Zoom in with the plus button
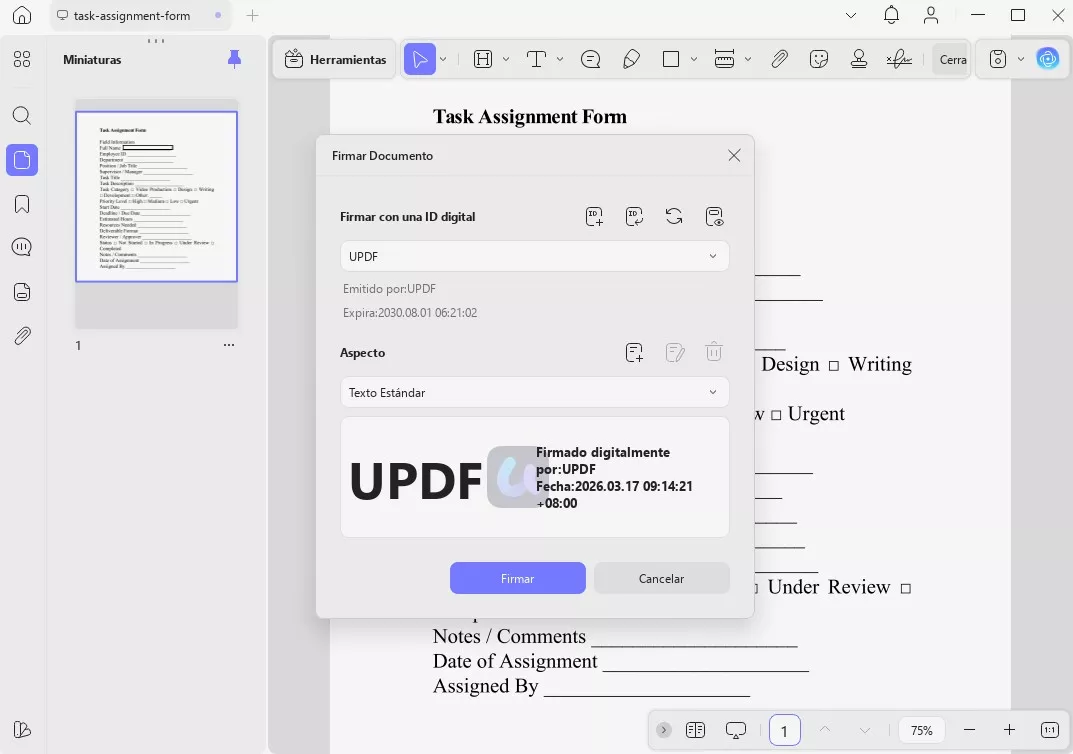Viewport: 1073px width, 754px height. click(1009, 730)
